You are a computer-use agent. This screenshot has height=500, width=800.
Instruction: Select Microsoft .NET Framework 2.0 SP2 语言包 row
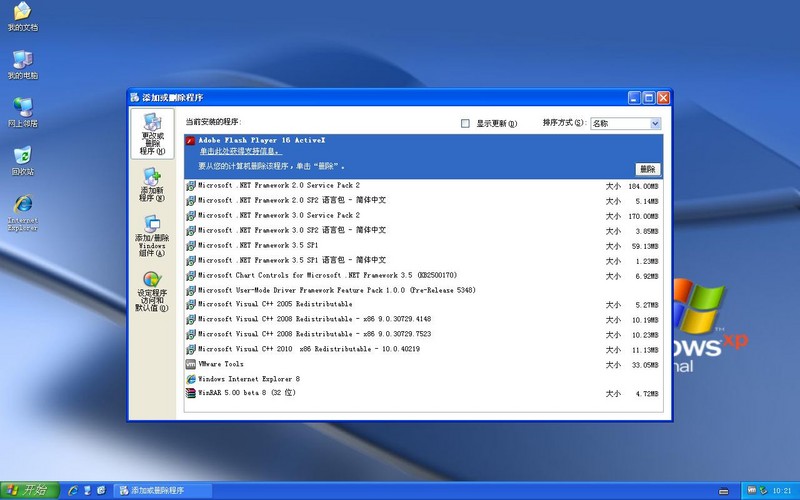423,201
